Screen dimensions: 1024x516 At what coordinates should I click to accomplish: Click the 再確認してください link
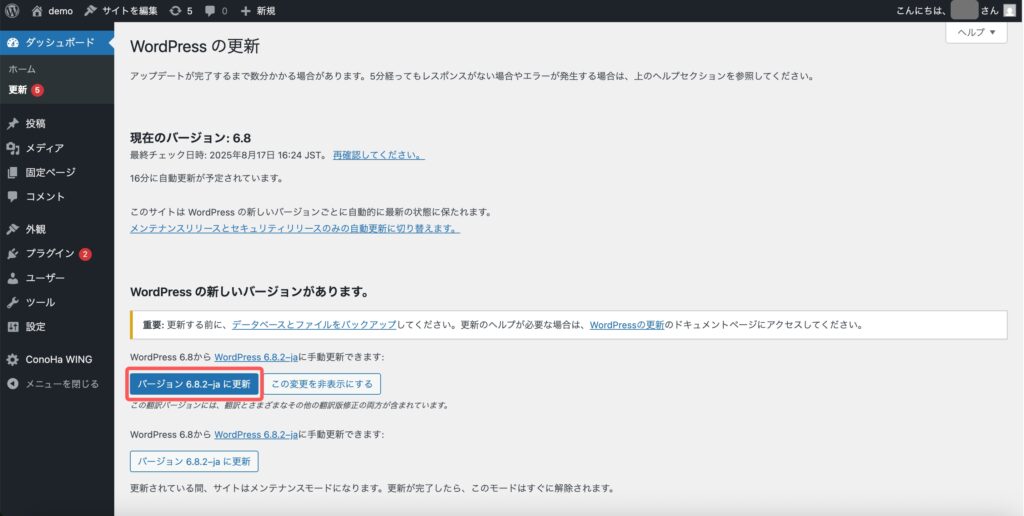379,155
